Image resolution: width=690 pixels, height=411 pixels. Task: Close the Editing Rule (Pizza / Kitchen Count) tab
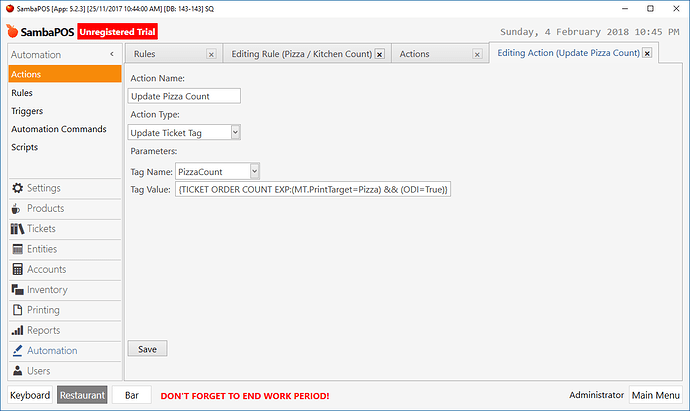[x=380, y=55]
